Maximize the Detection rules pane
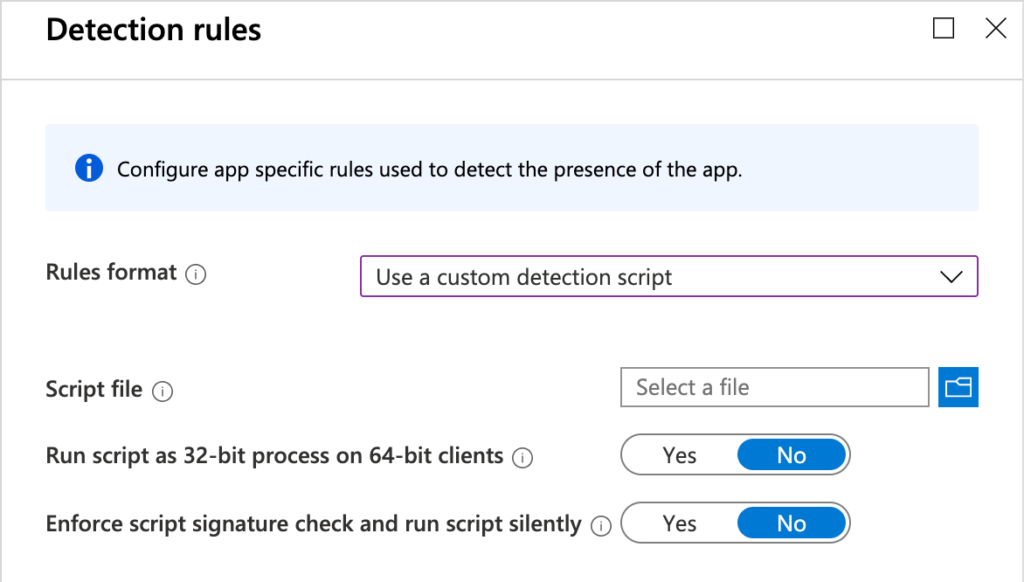Viewport: 1024px width, 582px height. click(x=943, y=28)
